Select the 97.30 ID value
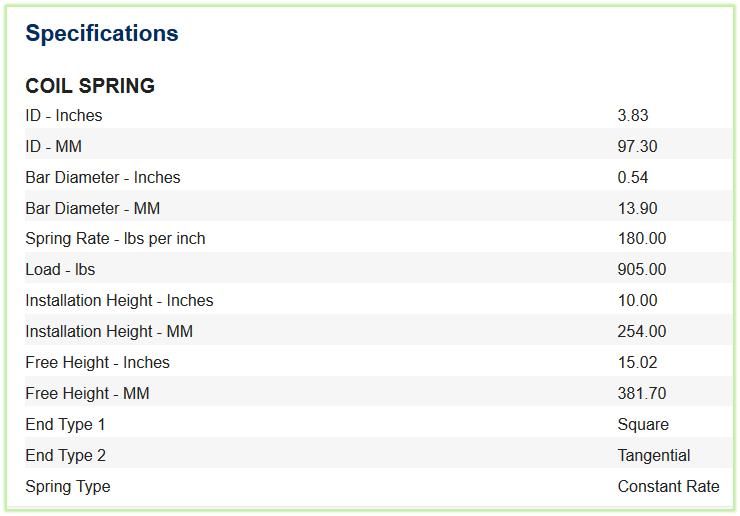740x516 pixels. point(637,146)
